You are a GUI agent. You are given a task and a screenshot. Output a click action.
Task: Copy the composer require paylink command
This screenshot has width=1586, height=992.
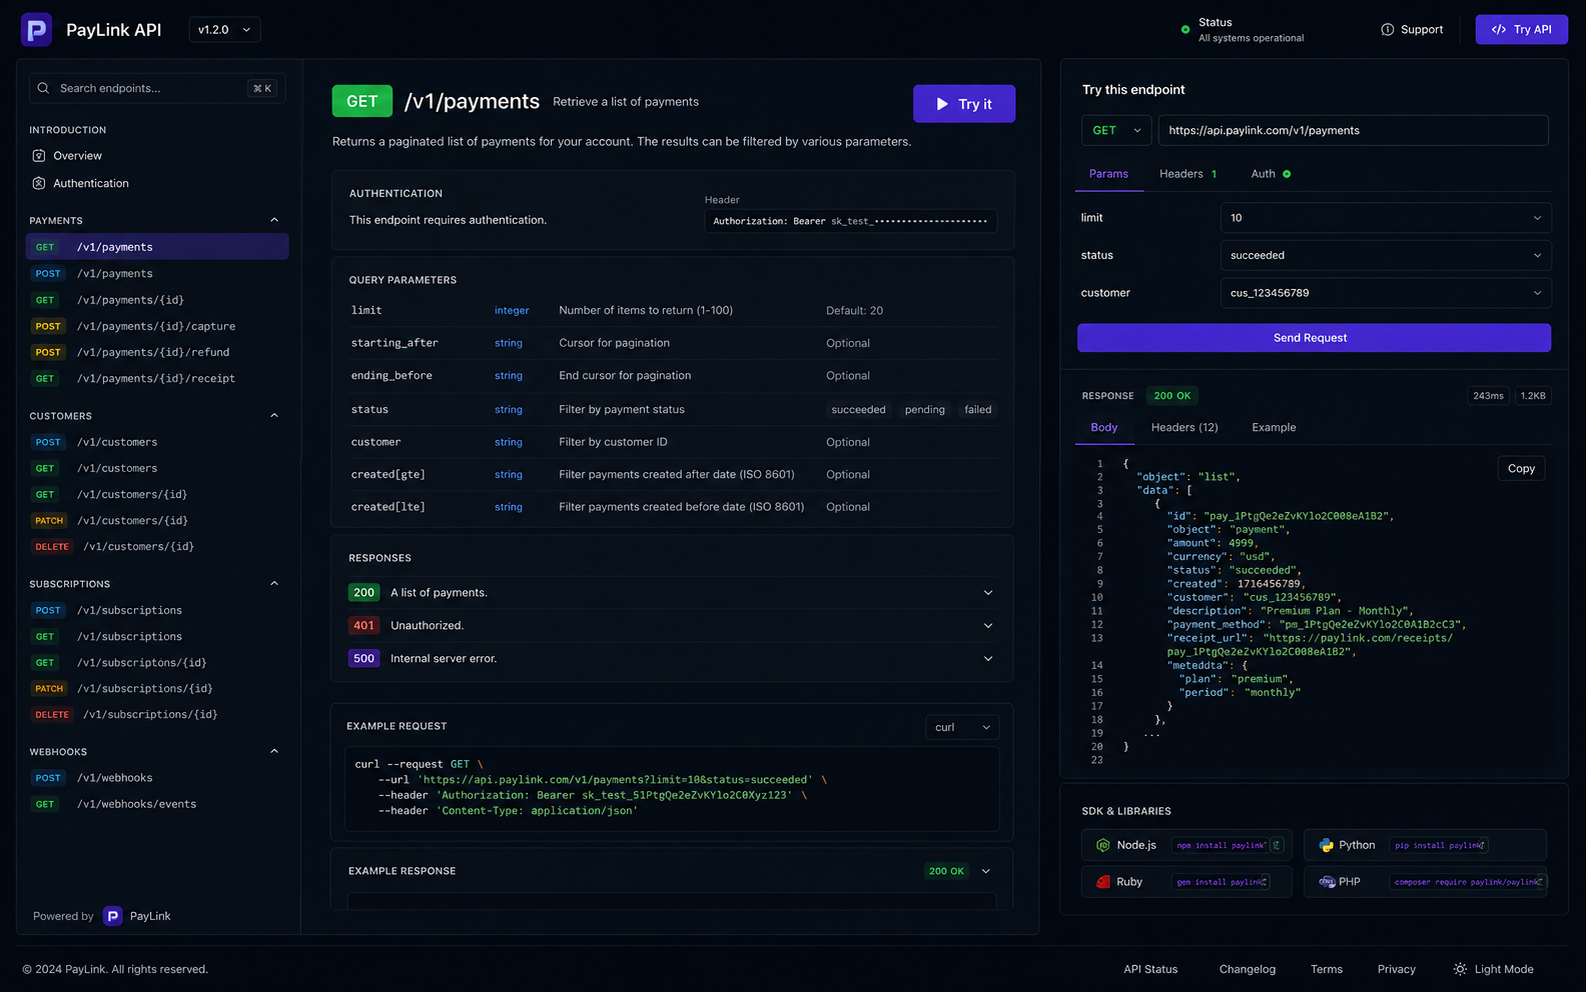[x=1540, y=882]
